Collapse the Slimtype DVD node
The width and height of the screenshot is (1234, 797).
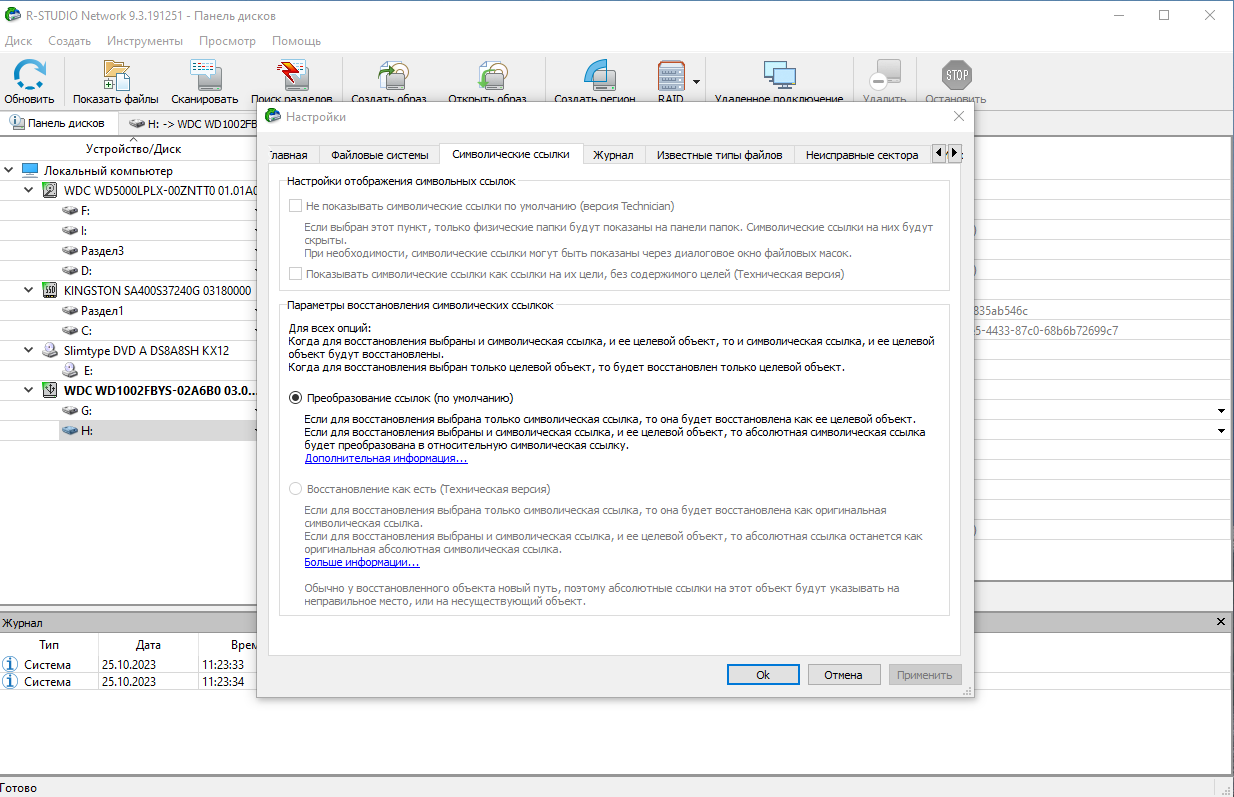(28, 350)
